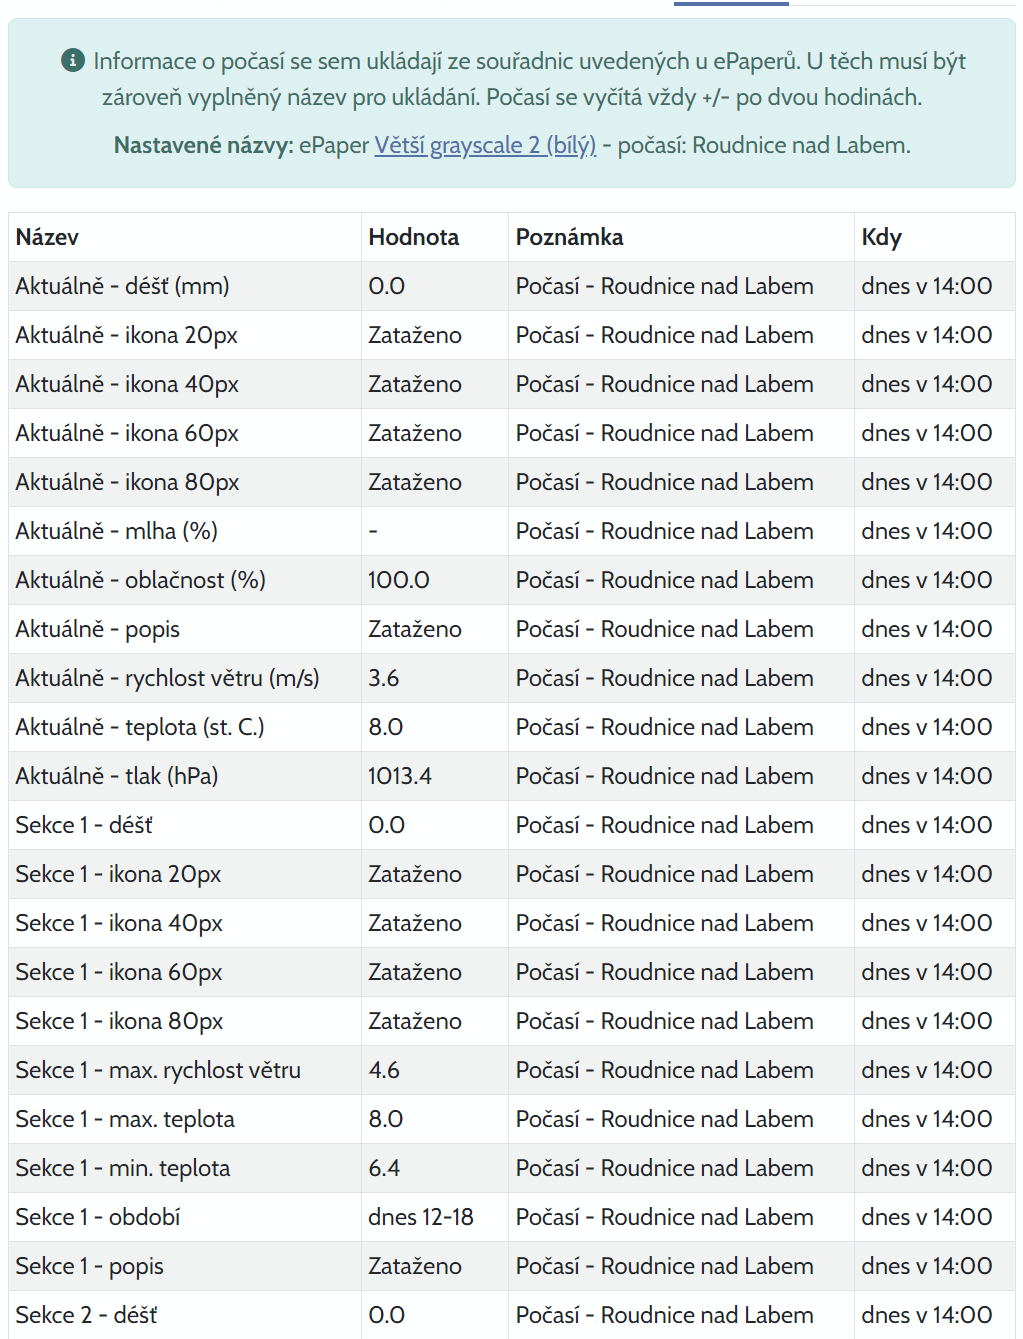The height and width of the screenshot is (1339, 1023).
Task: Click the 'Poznámka' column header
Action: 569,237
